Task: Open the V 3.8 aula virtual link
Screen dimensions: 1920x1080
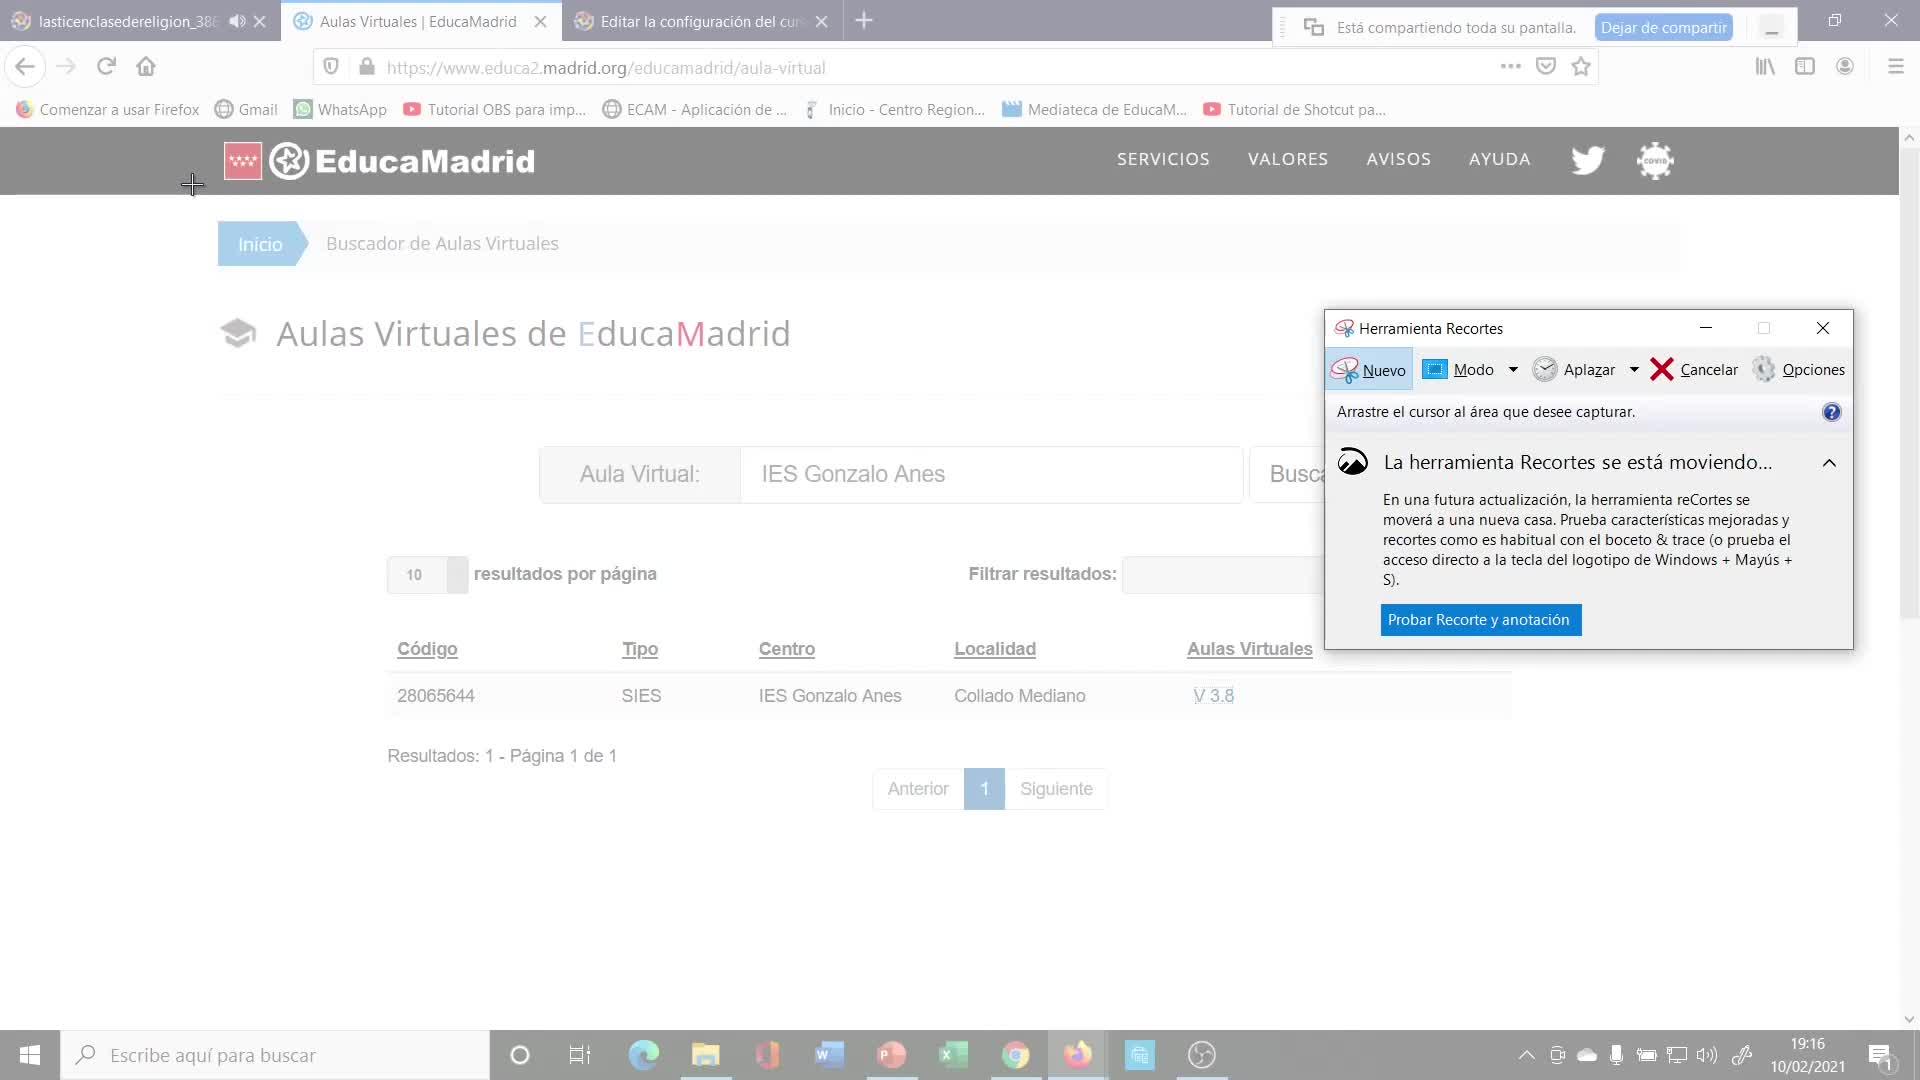Action: tap(1213, 696)
